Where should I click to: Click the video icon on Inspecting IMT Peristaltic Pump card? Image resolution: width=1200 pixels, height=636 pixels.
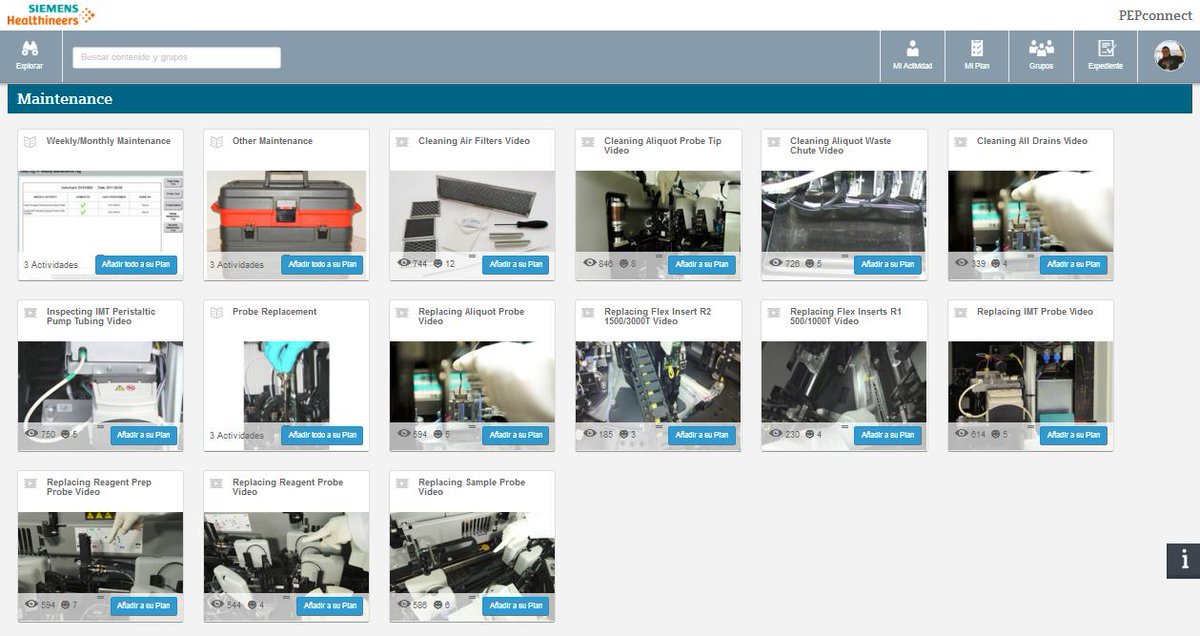point(30,313)
